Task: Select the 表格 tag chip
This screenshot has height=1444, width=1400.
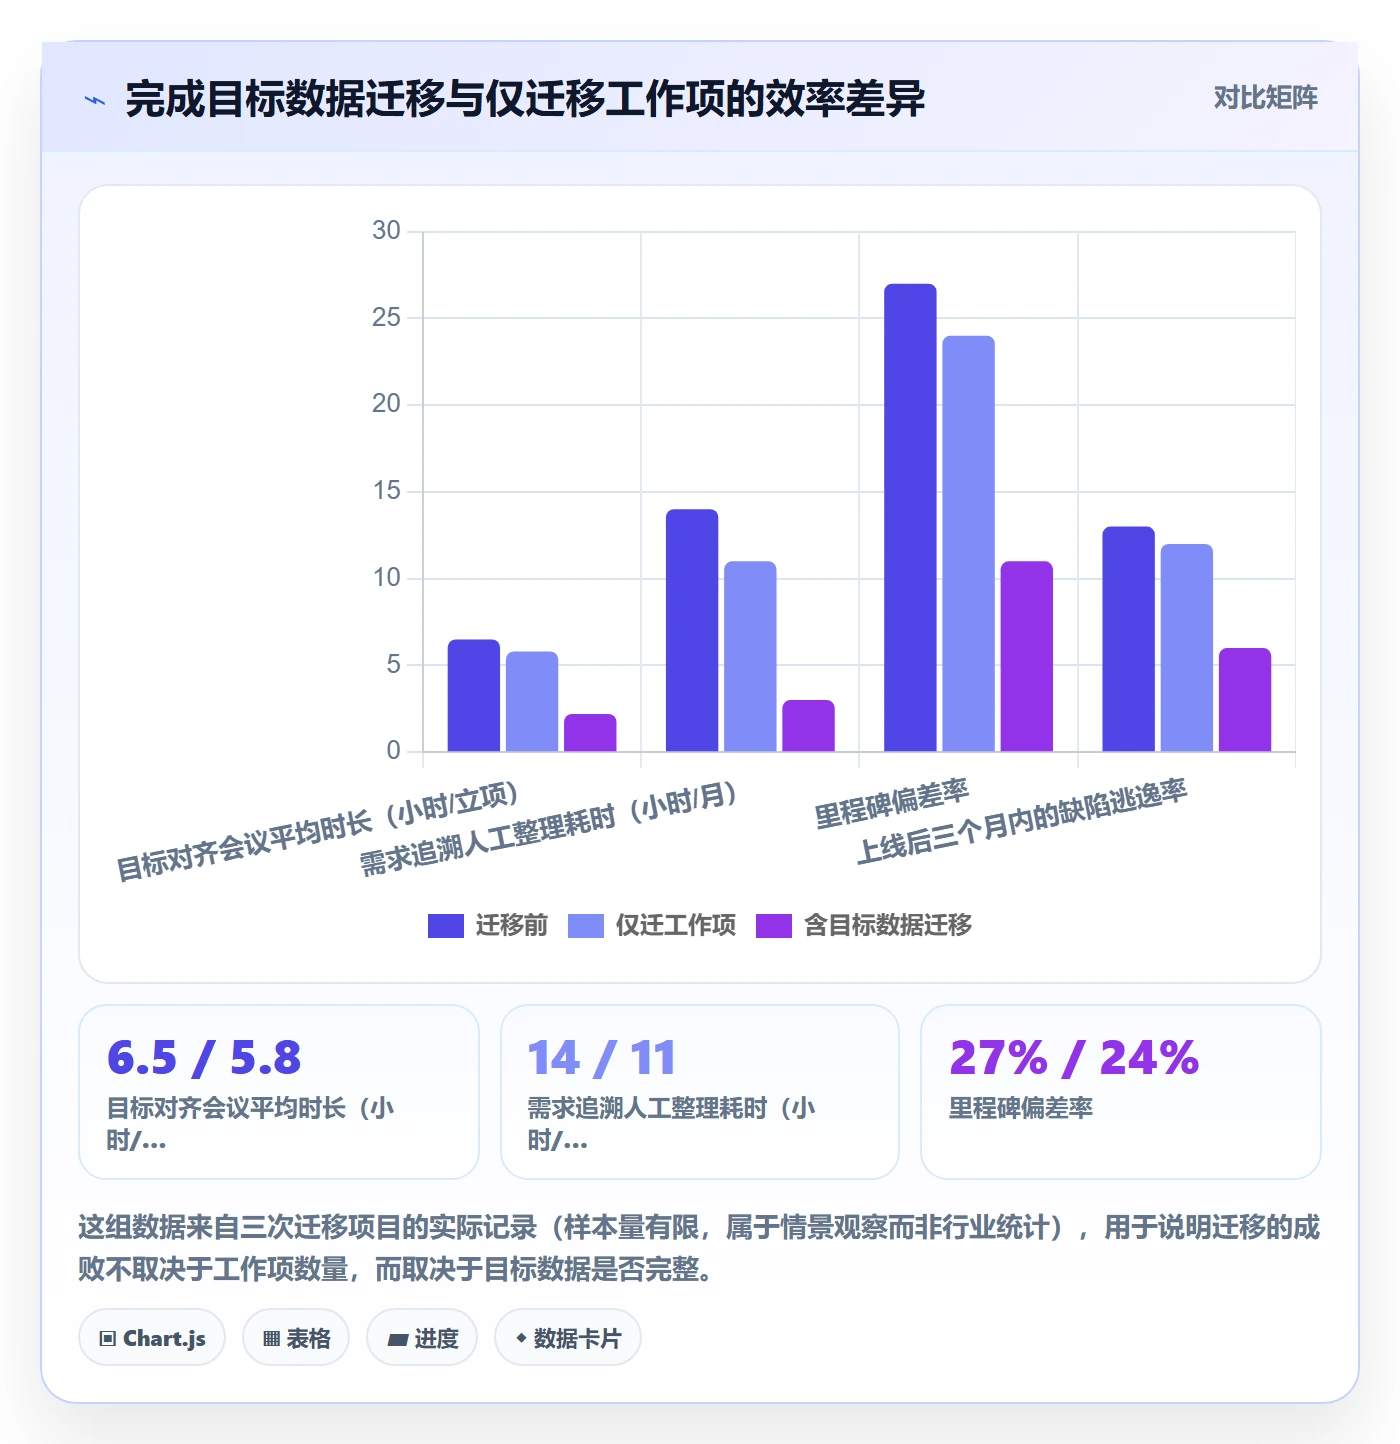Action: pyautogui.click(x=296, y=1338)
